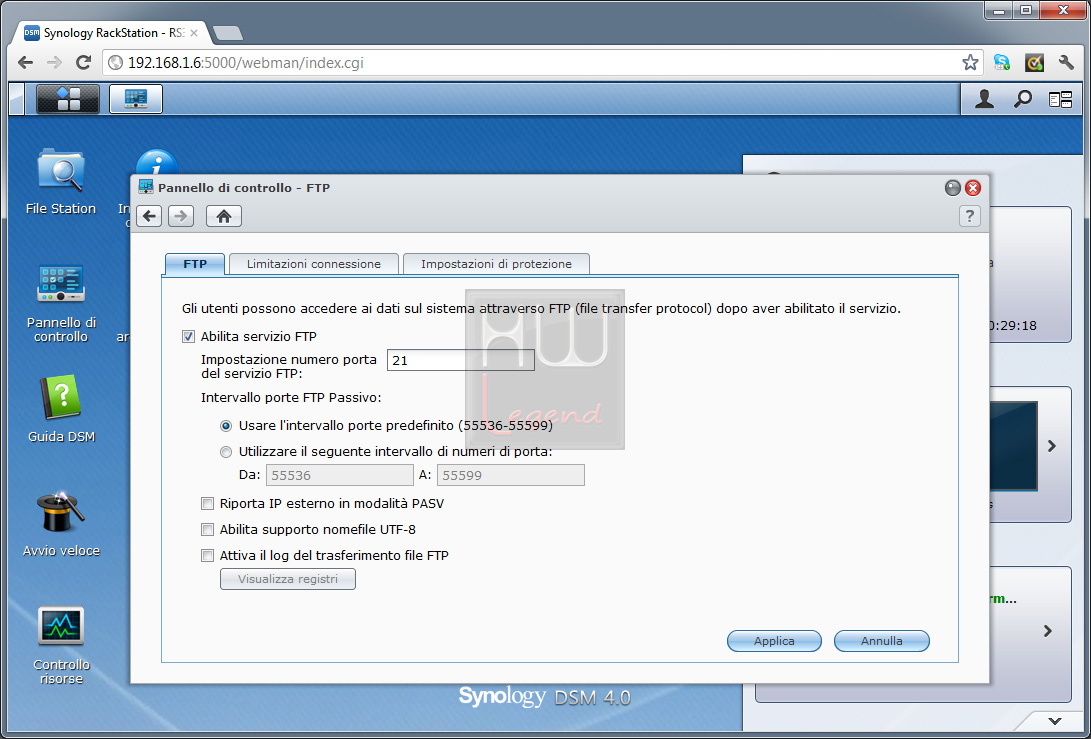Select the custom port range radio button
This screenshot has height=739, width=1091.
225,452
